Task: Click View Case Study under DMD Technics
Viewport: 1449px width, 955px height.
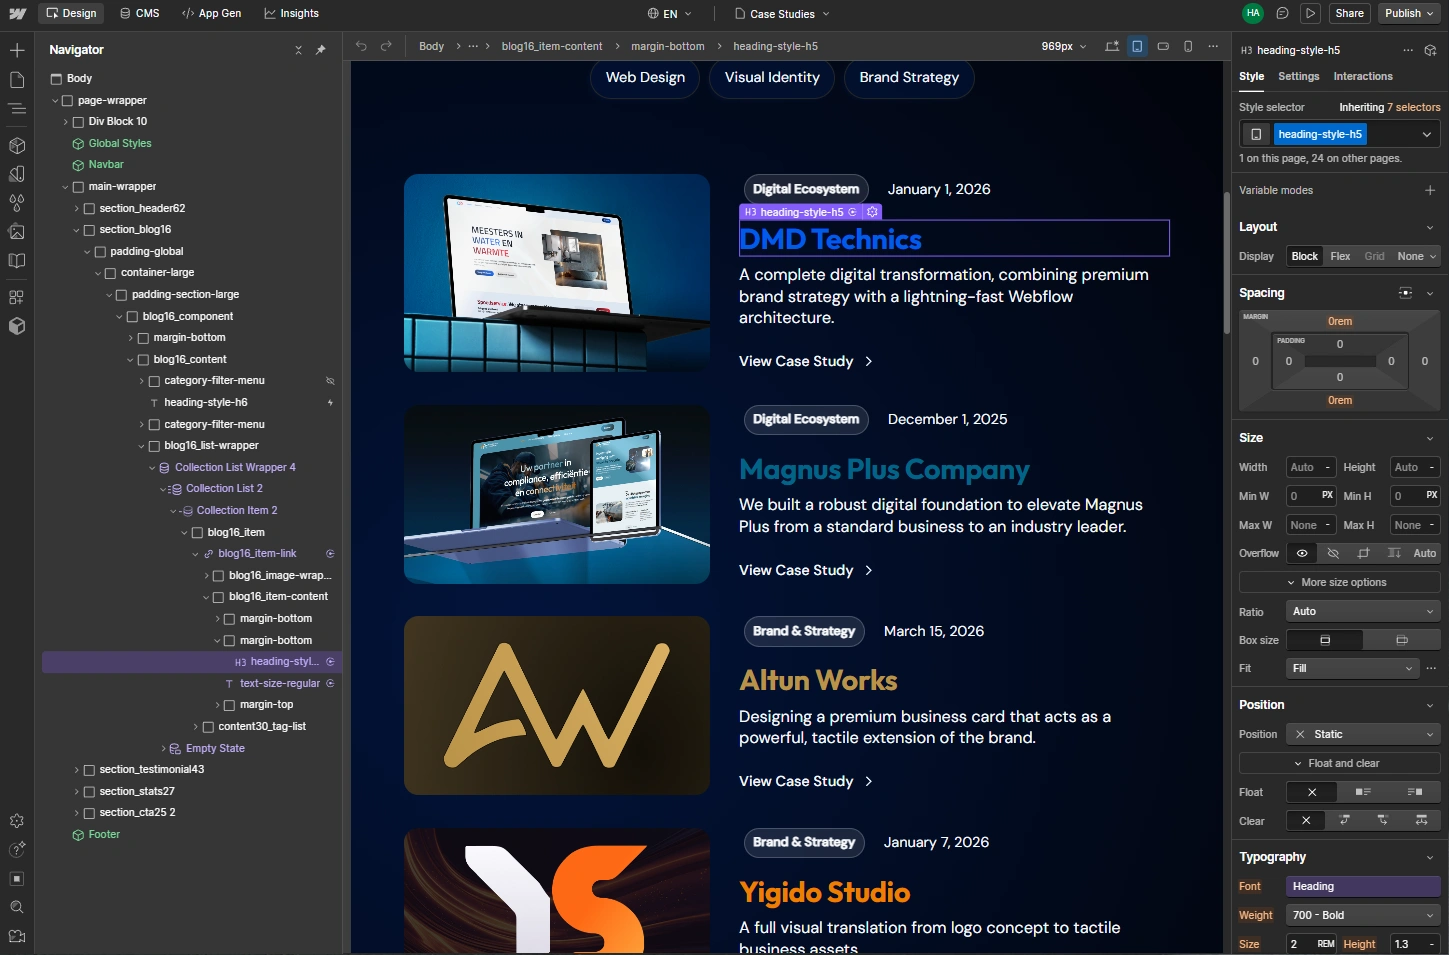Action: pyautogui.click(x=805, y=361)
